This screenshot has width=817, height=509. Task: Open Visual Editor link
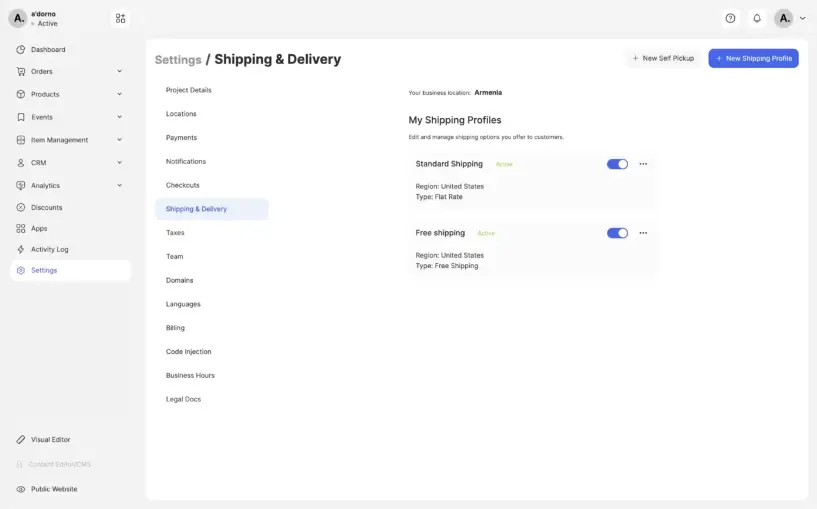51,440
